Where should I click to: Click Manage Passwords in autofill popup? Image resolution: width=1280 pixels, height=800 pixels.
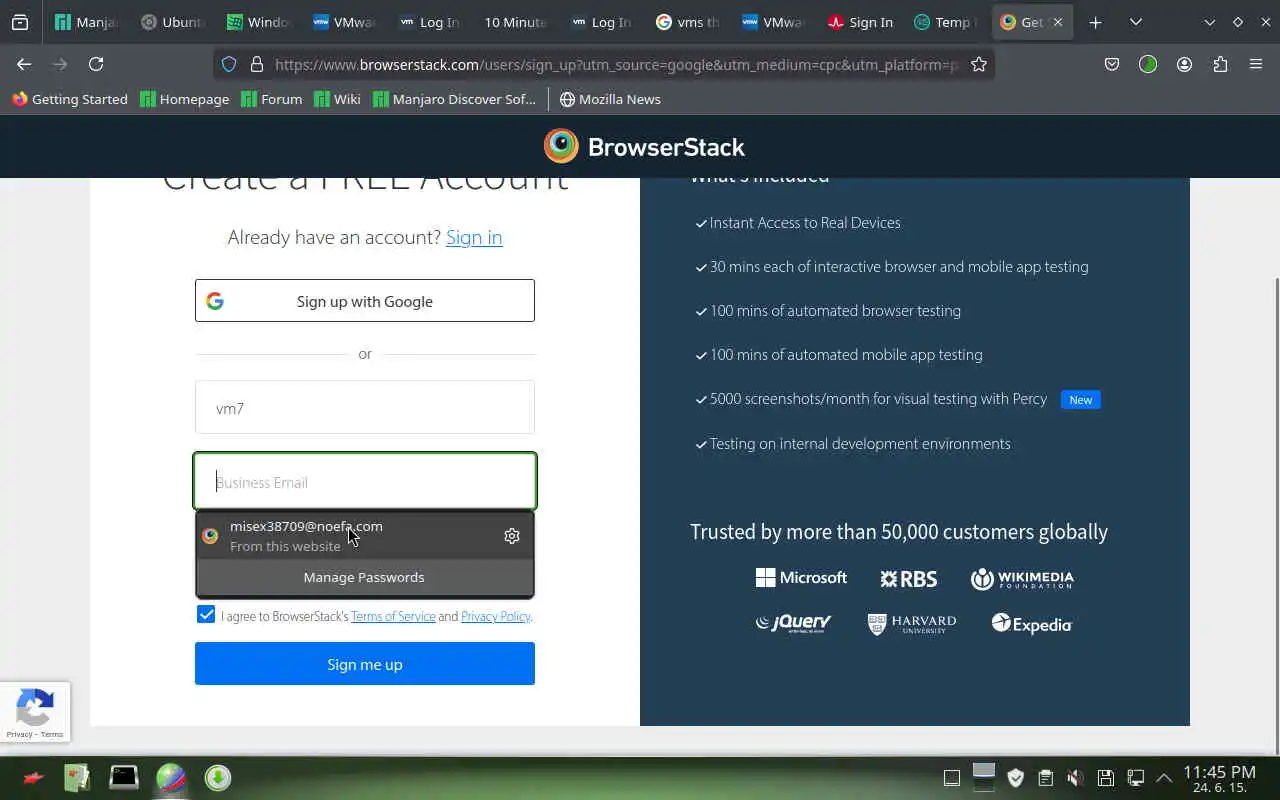coord(364,577)
